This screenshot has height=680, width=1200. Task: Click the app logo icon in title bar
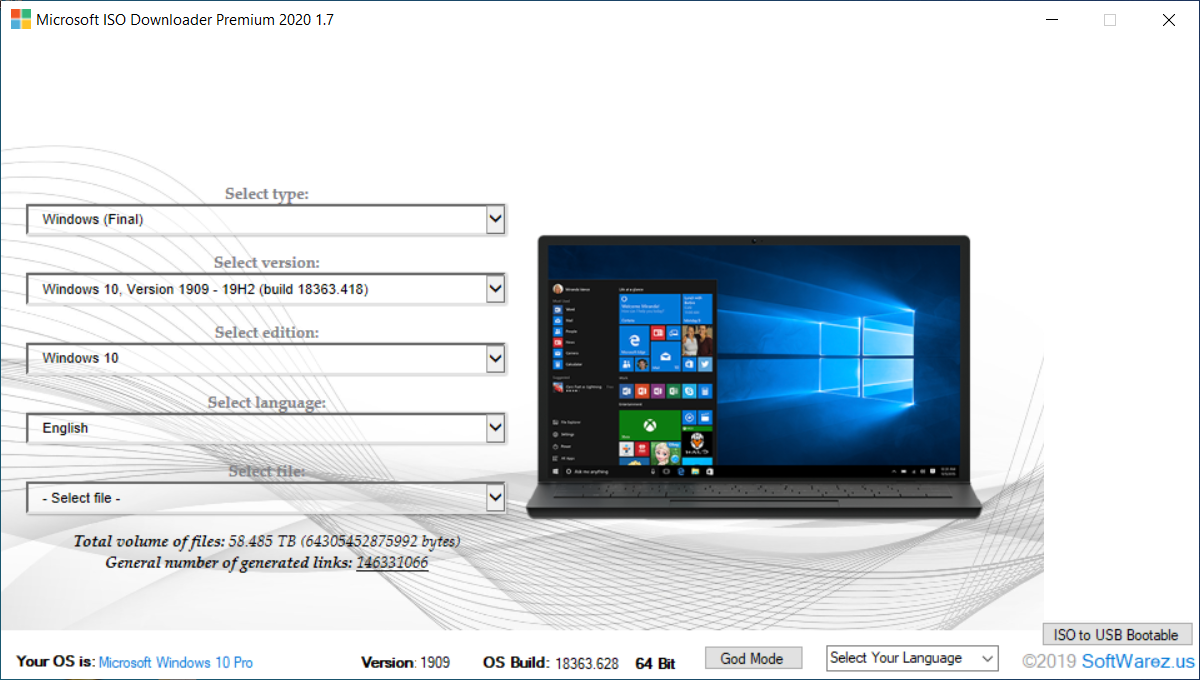[21, 19]
